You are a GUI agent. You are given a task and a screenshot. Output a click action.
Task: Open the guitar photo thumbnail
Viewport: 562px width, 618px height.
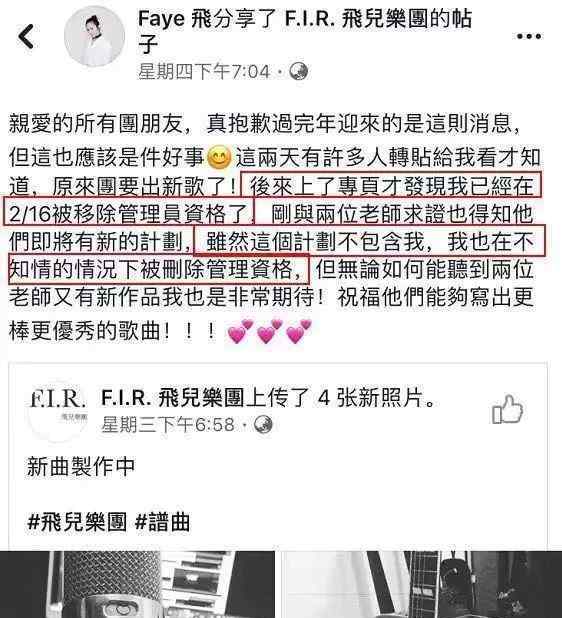[x=421, y=584]
